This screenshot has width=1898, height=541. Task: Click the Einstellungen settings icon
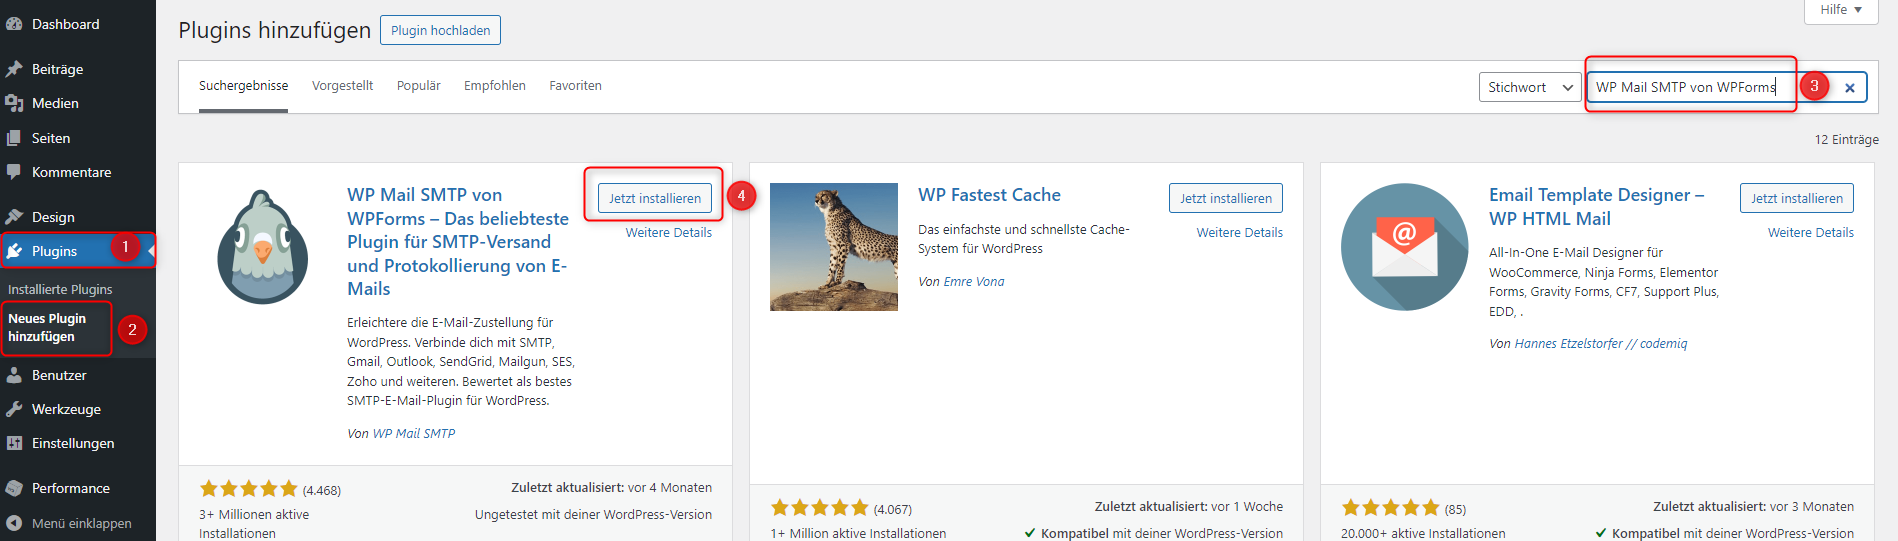pyautogui.click(x=14, y=443)
